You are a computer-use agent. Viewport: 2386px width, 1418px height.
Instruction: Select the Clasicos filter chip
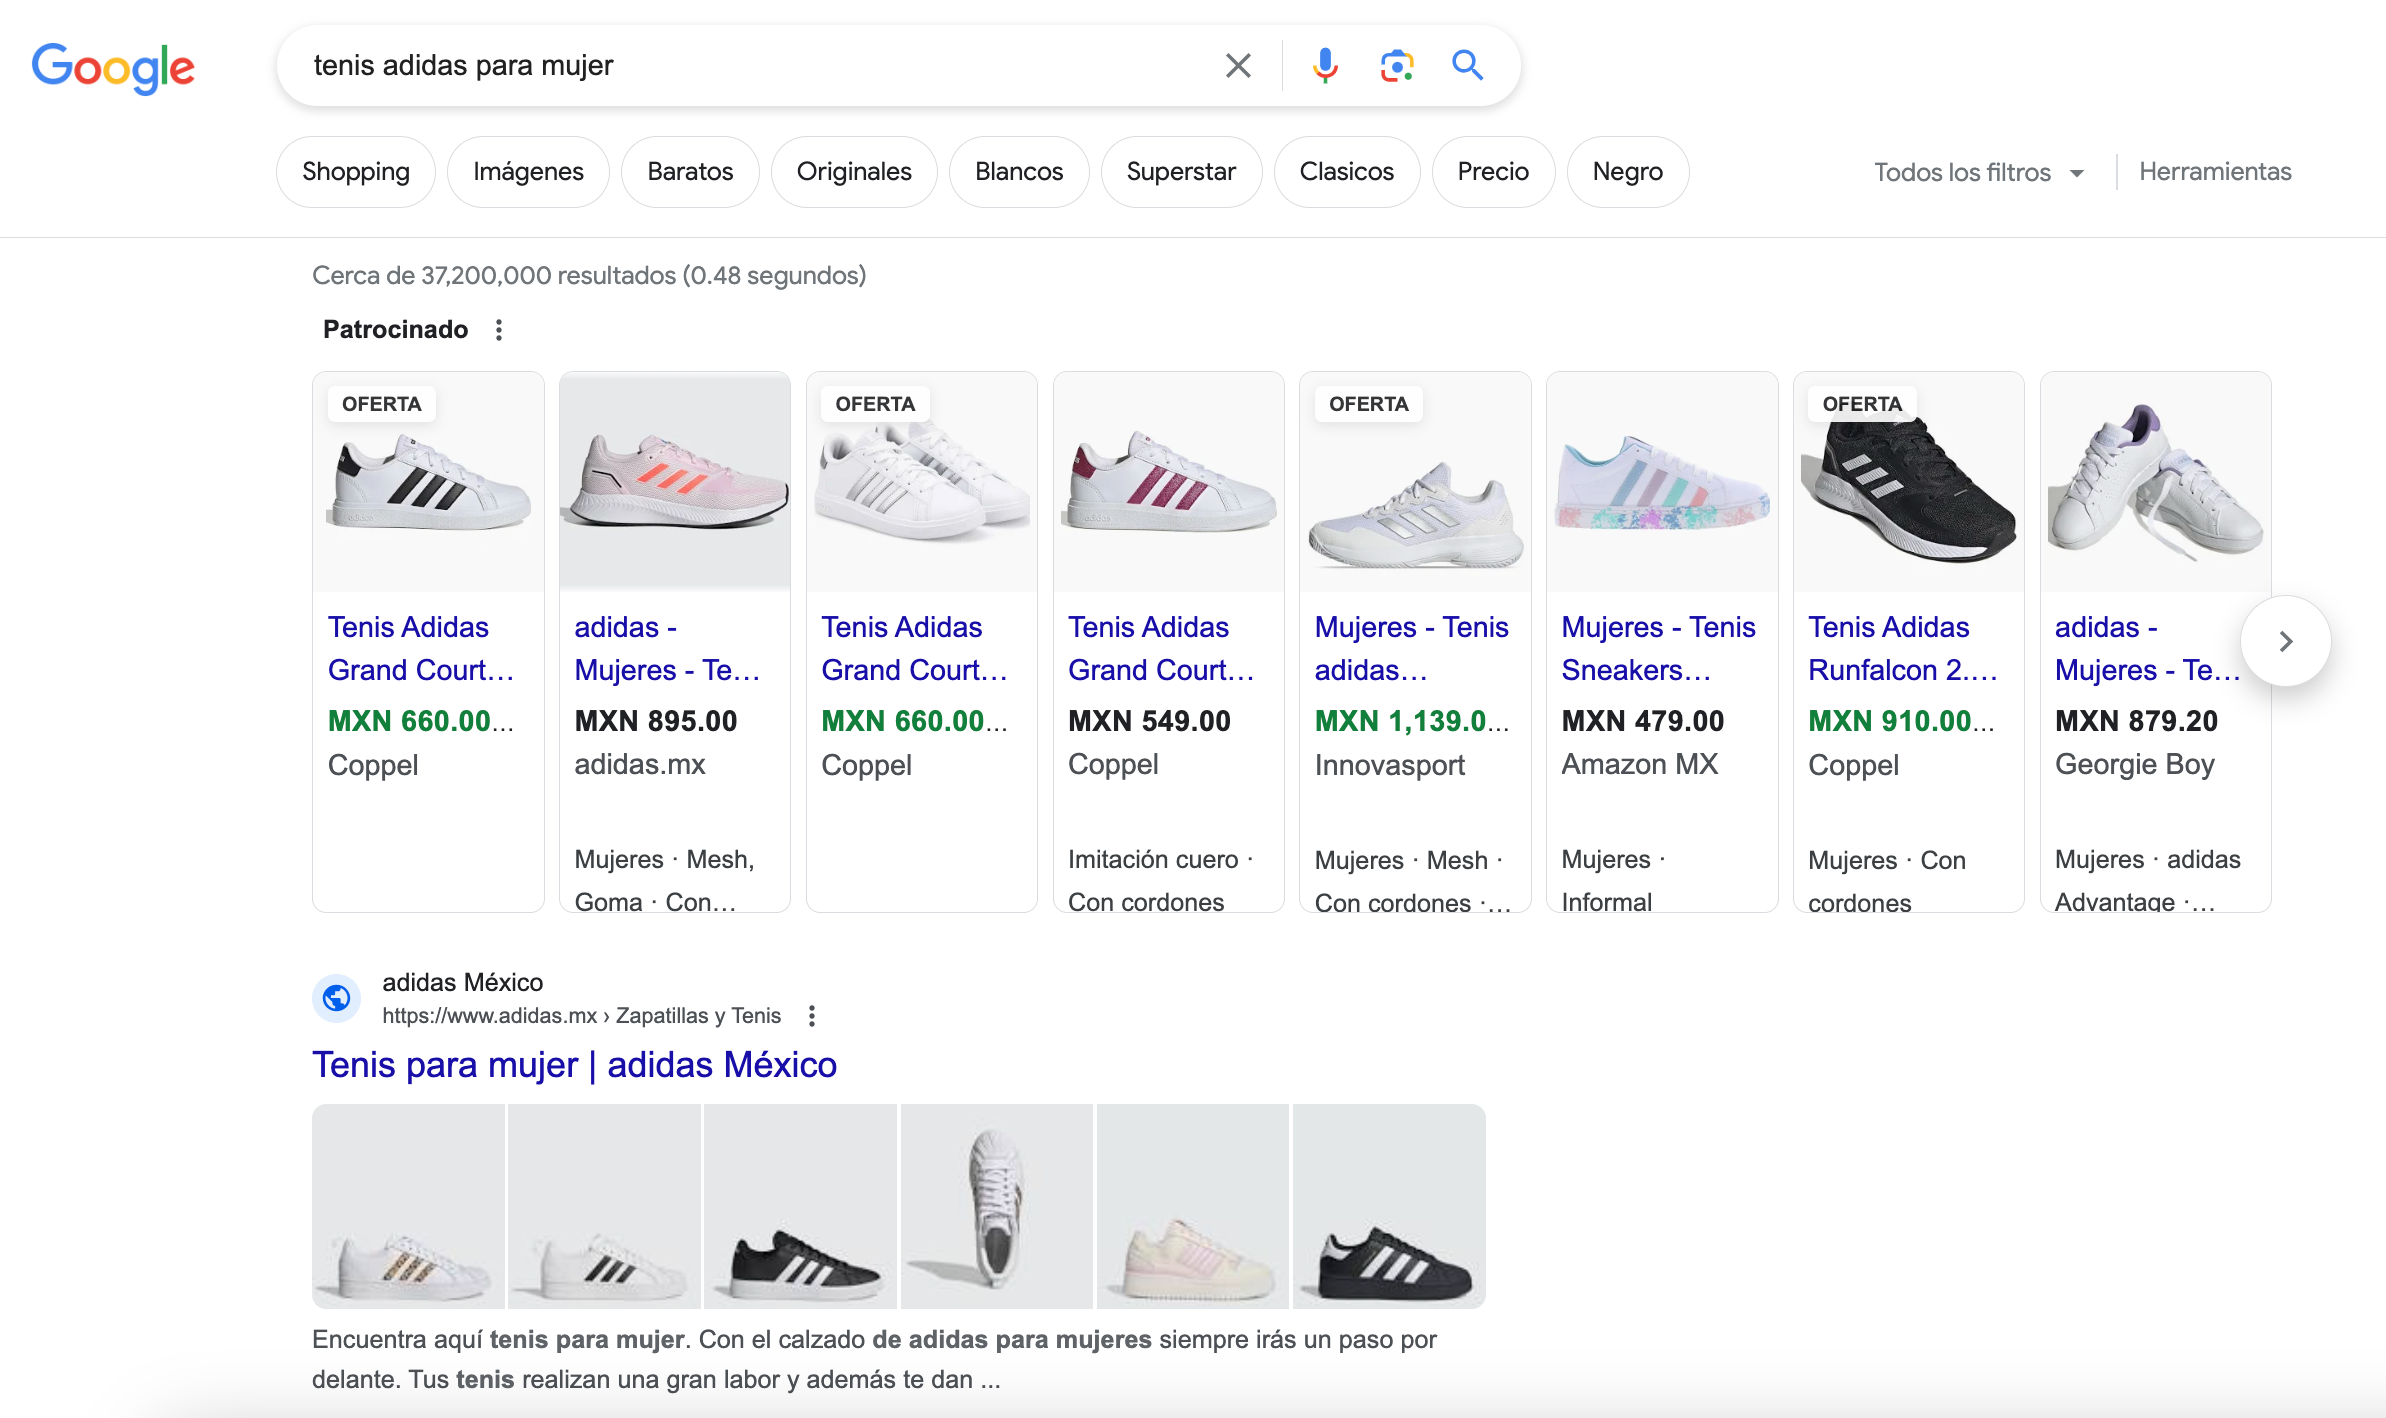pos(1346,172)
